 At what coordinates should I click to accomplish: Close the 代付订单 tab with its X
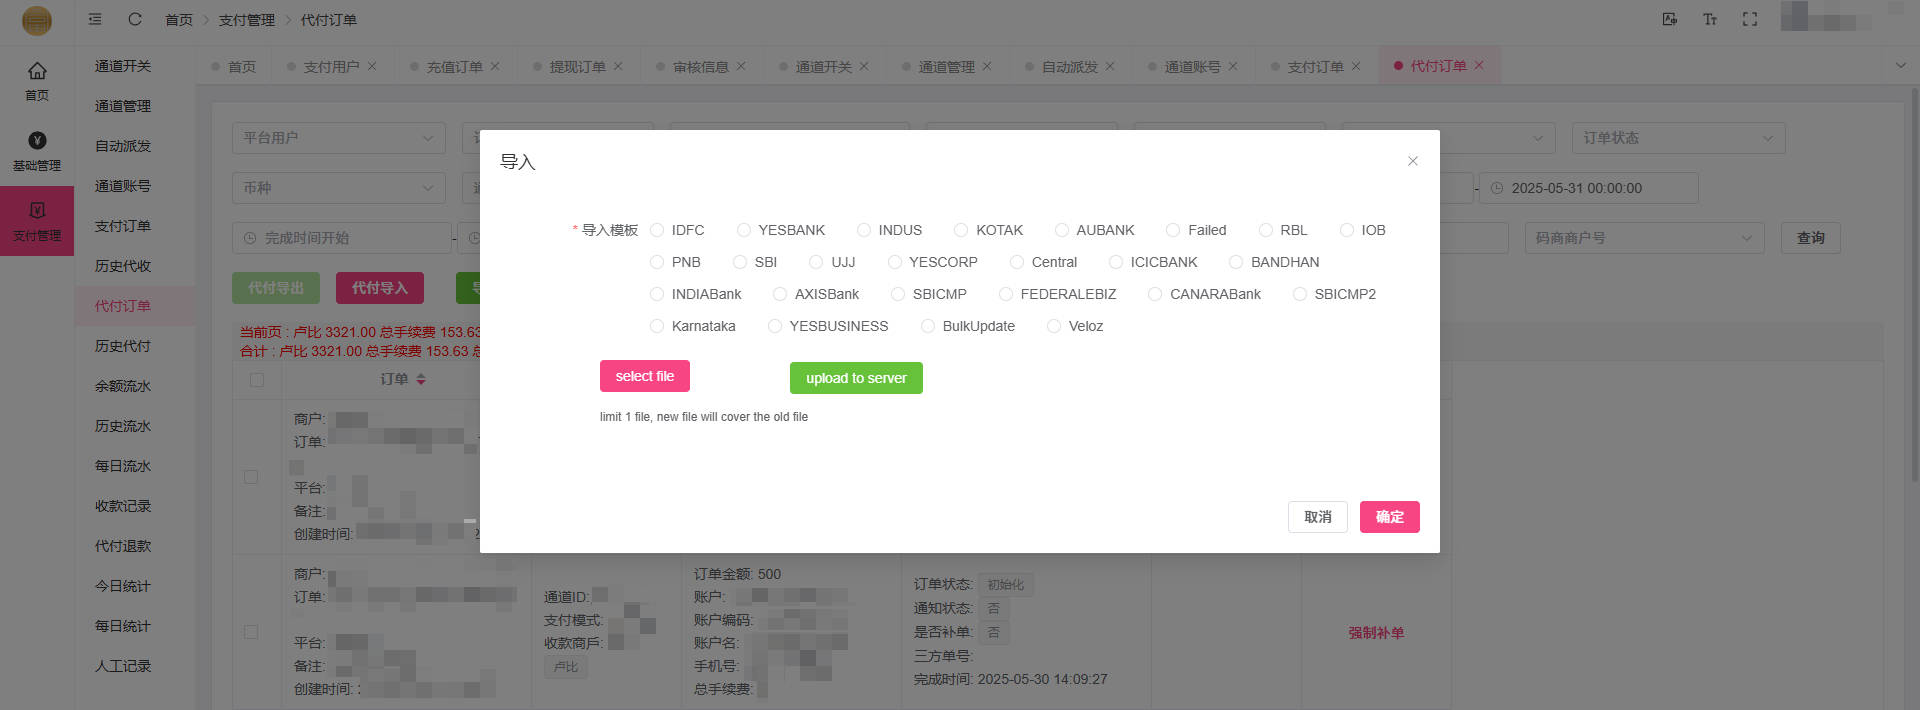point(1479,66)
